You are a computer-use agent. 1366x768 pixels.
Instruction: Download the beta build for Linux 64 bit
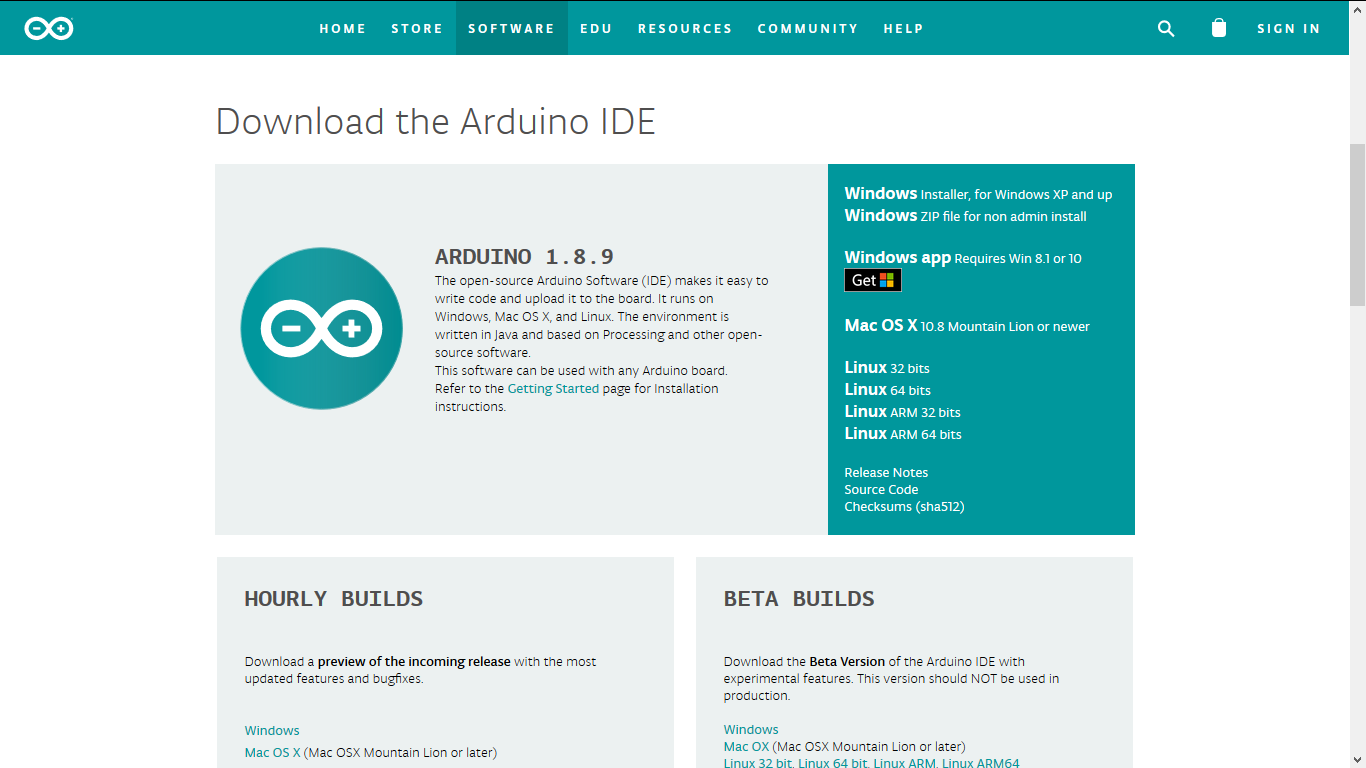[x=833, y=763]
